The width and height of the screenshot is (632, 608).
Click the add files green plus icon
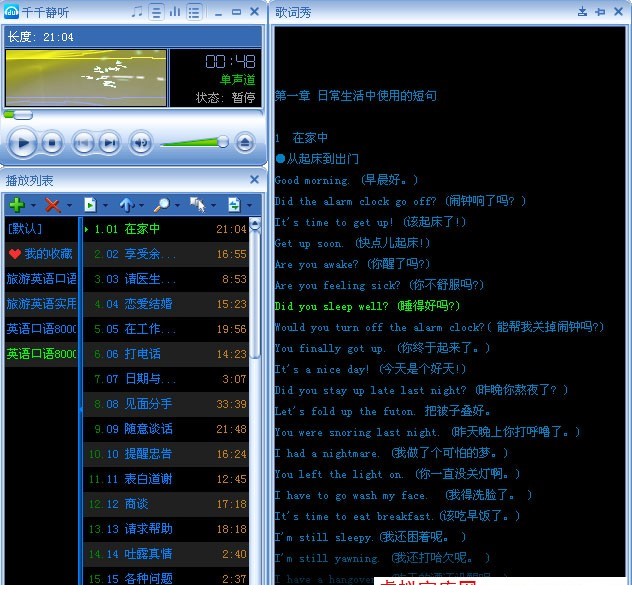[x=17, y=205]
